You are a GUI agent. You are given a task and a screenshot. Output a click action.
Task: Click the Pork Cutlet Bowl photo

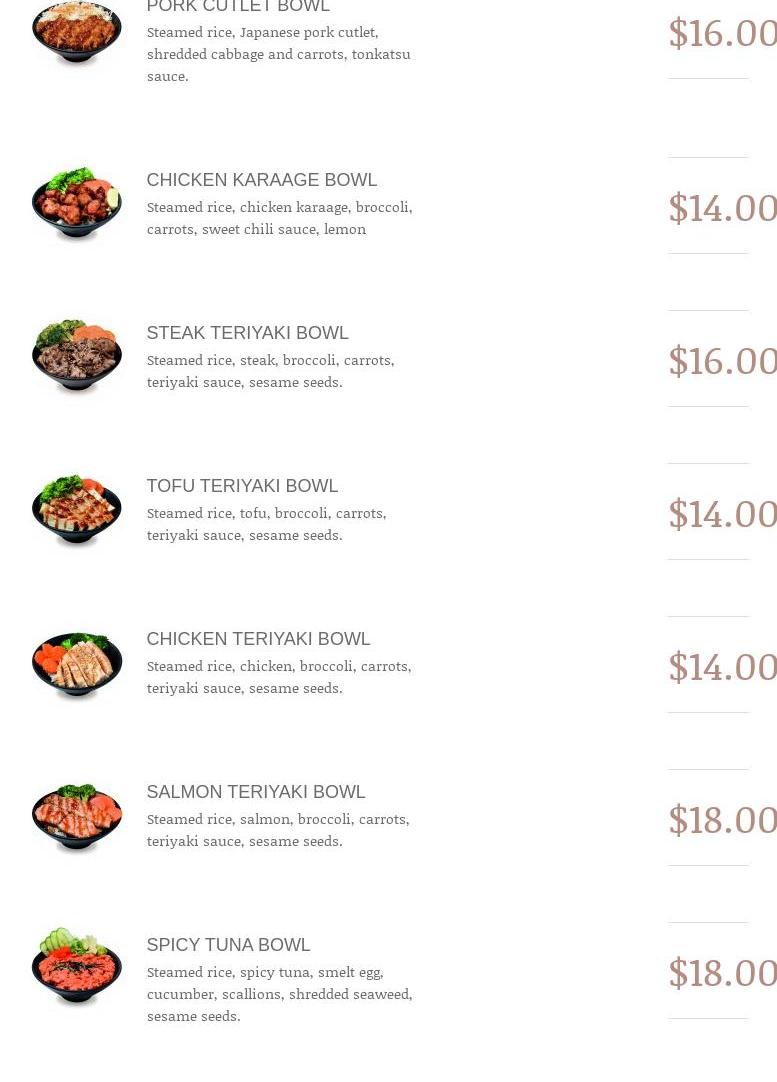[x=76, y=33]
